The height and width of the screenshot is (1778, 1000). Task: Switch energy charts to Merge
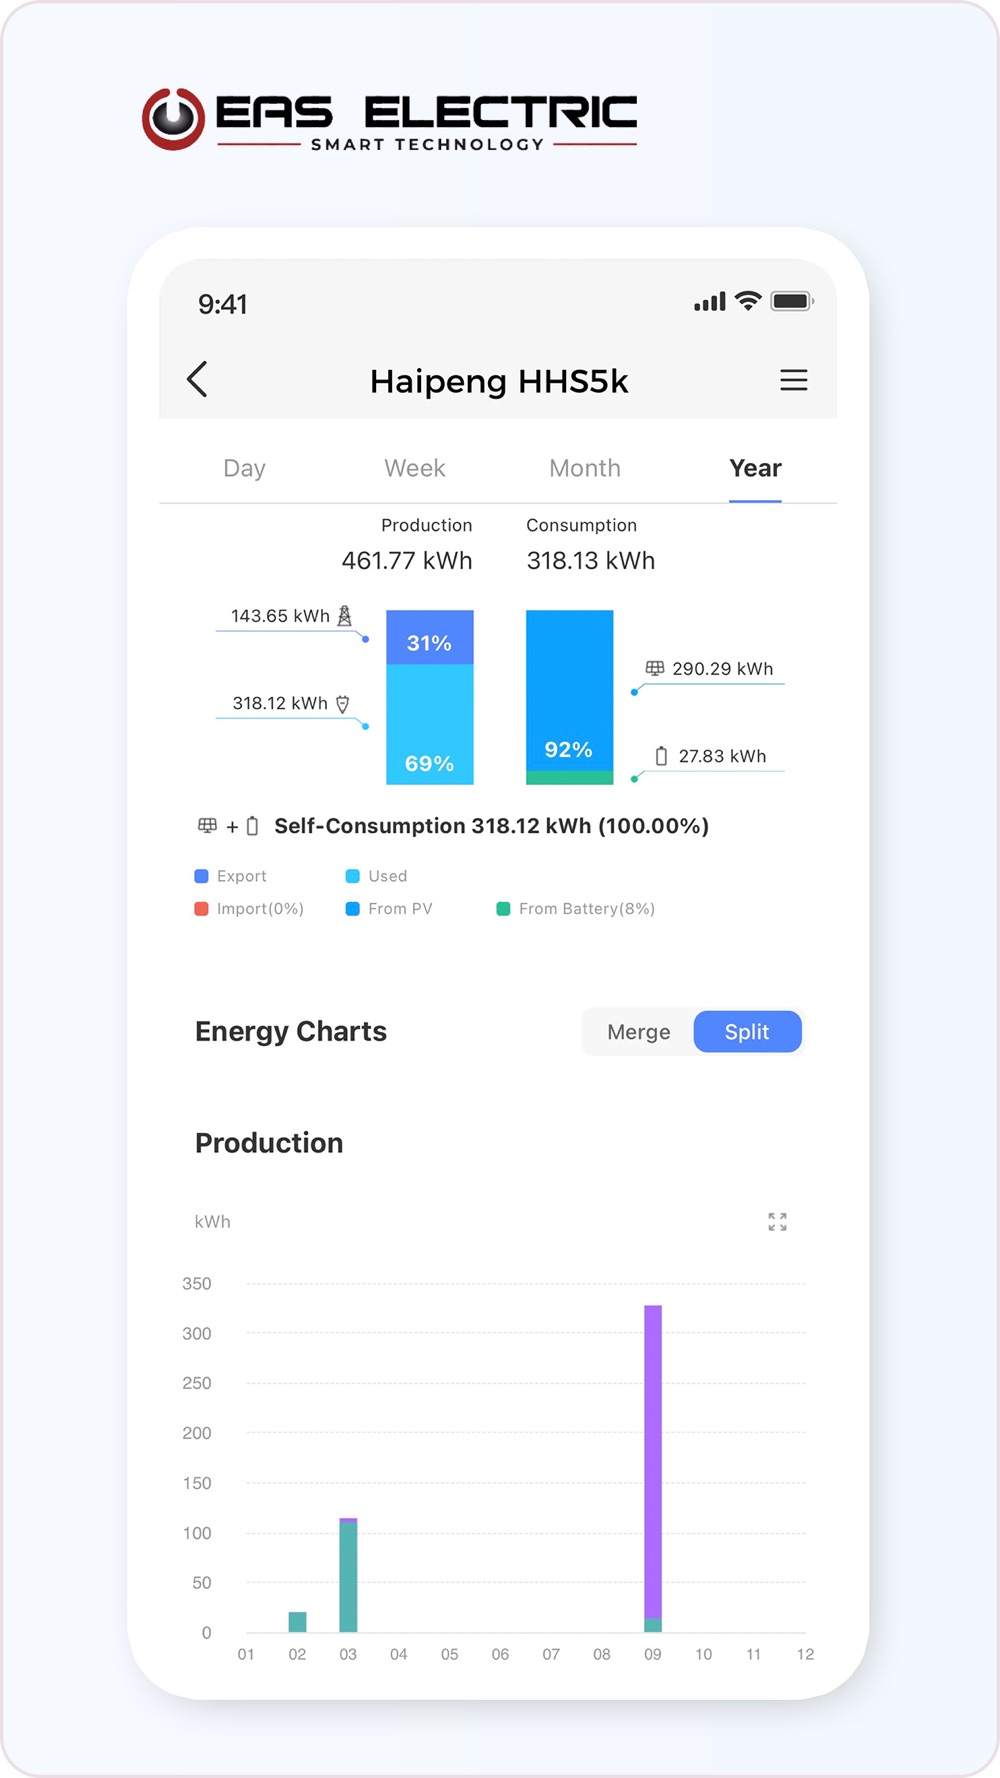639,1032
